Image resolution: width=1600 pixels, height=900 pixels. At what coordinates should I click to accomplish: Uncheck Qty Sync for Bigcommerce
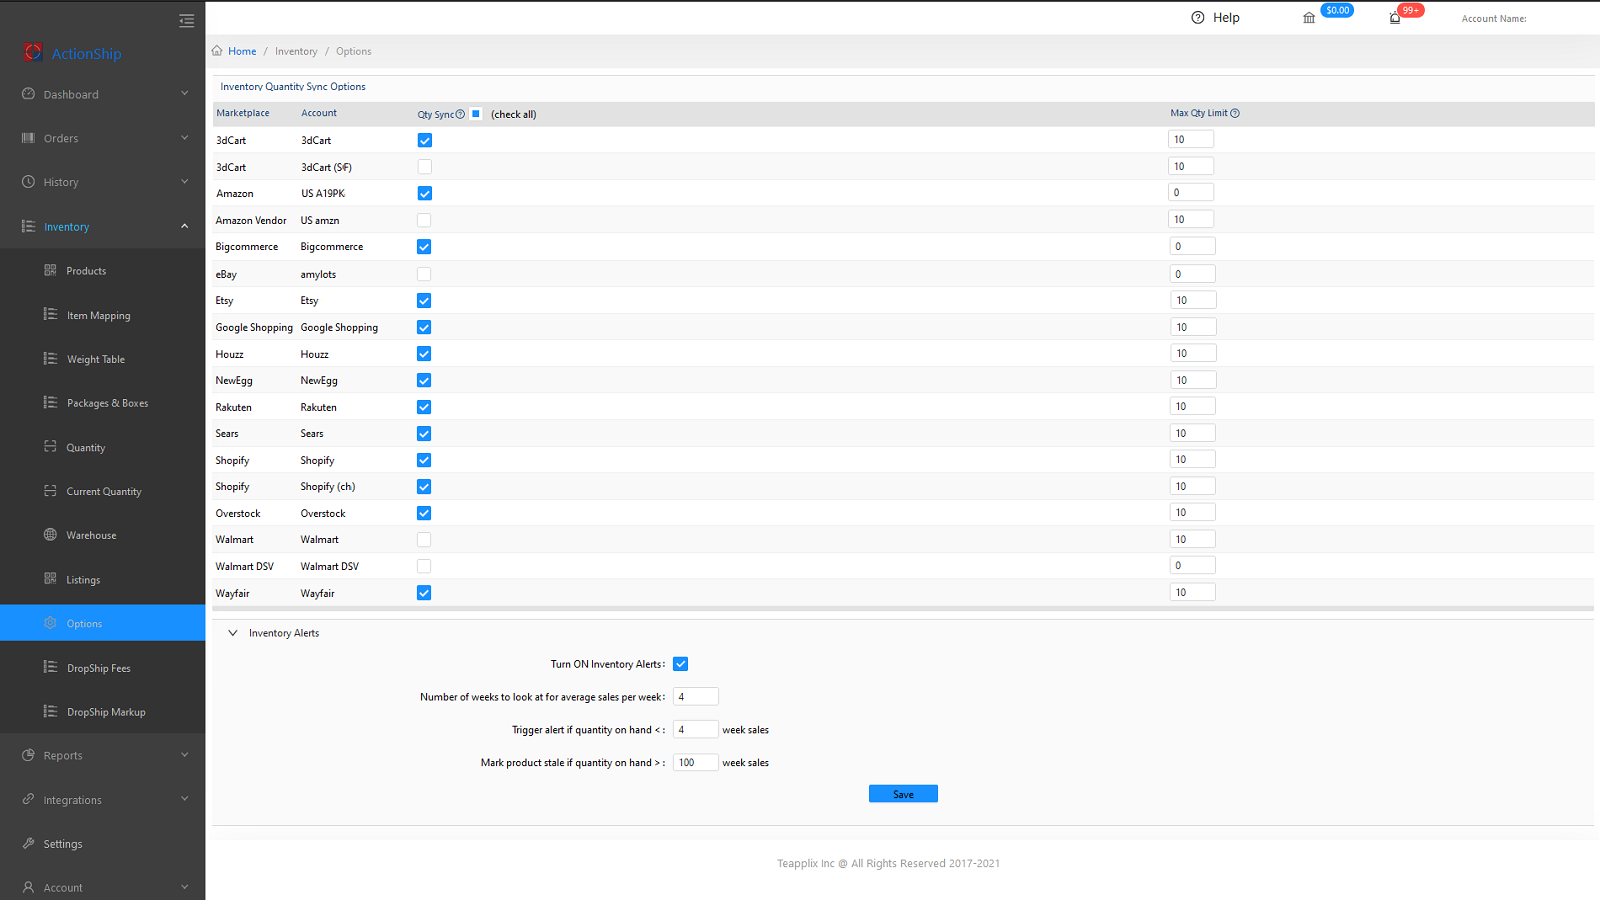pos(424,246)
